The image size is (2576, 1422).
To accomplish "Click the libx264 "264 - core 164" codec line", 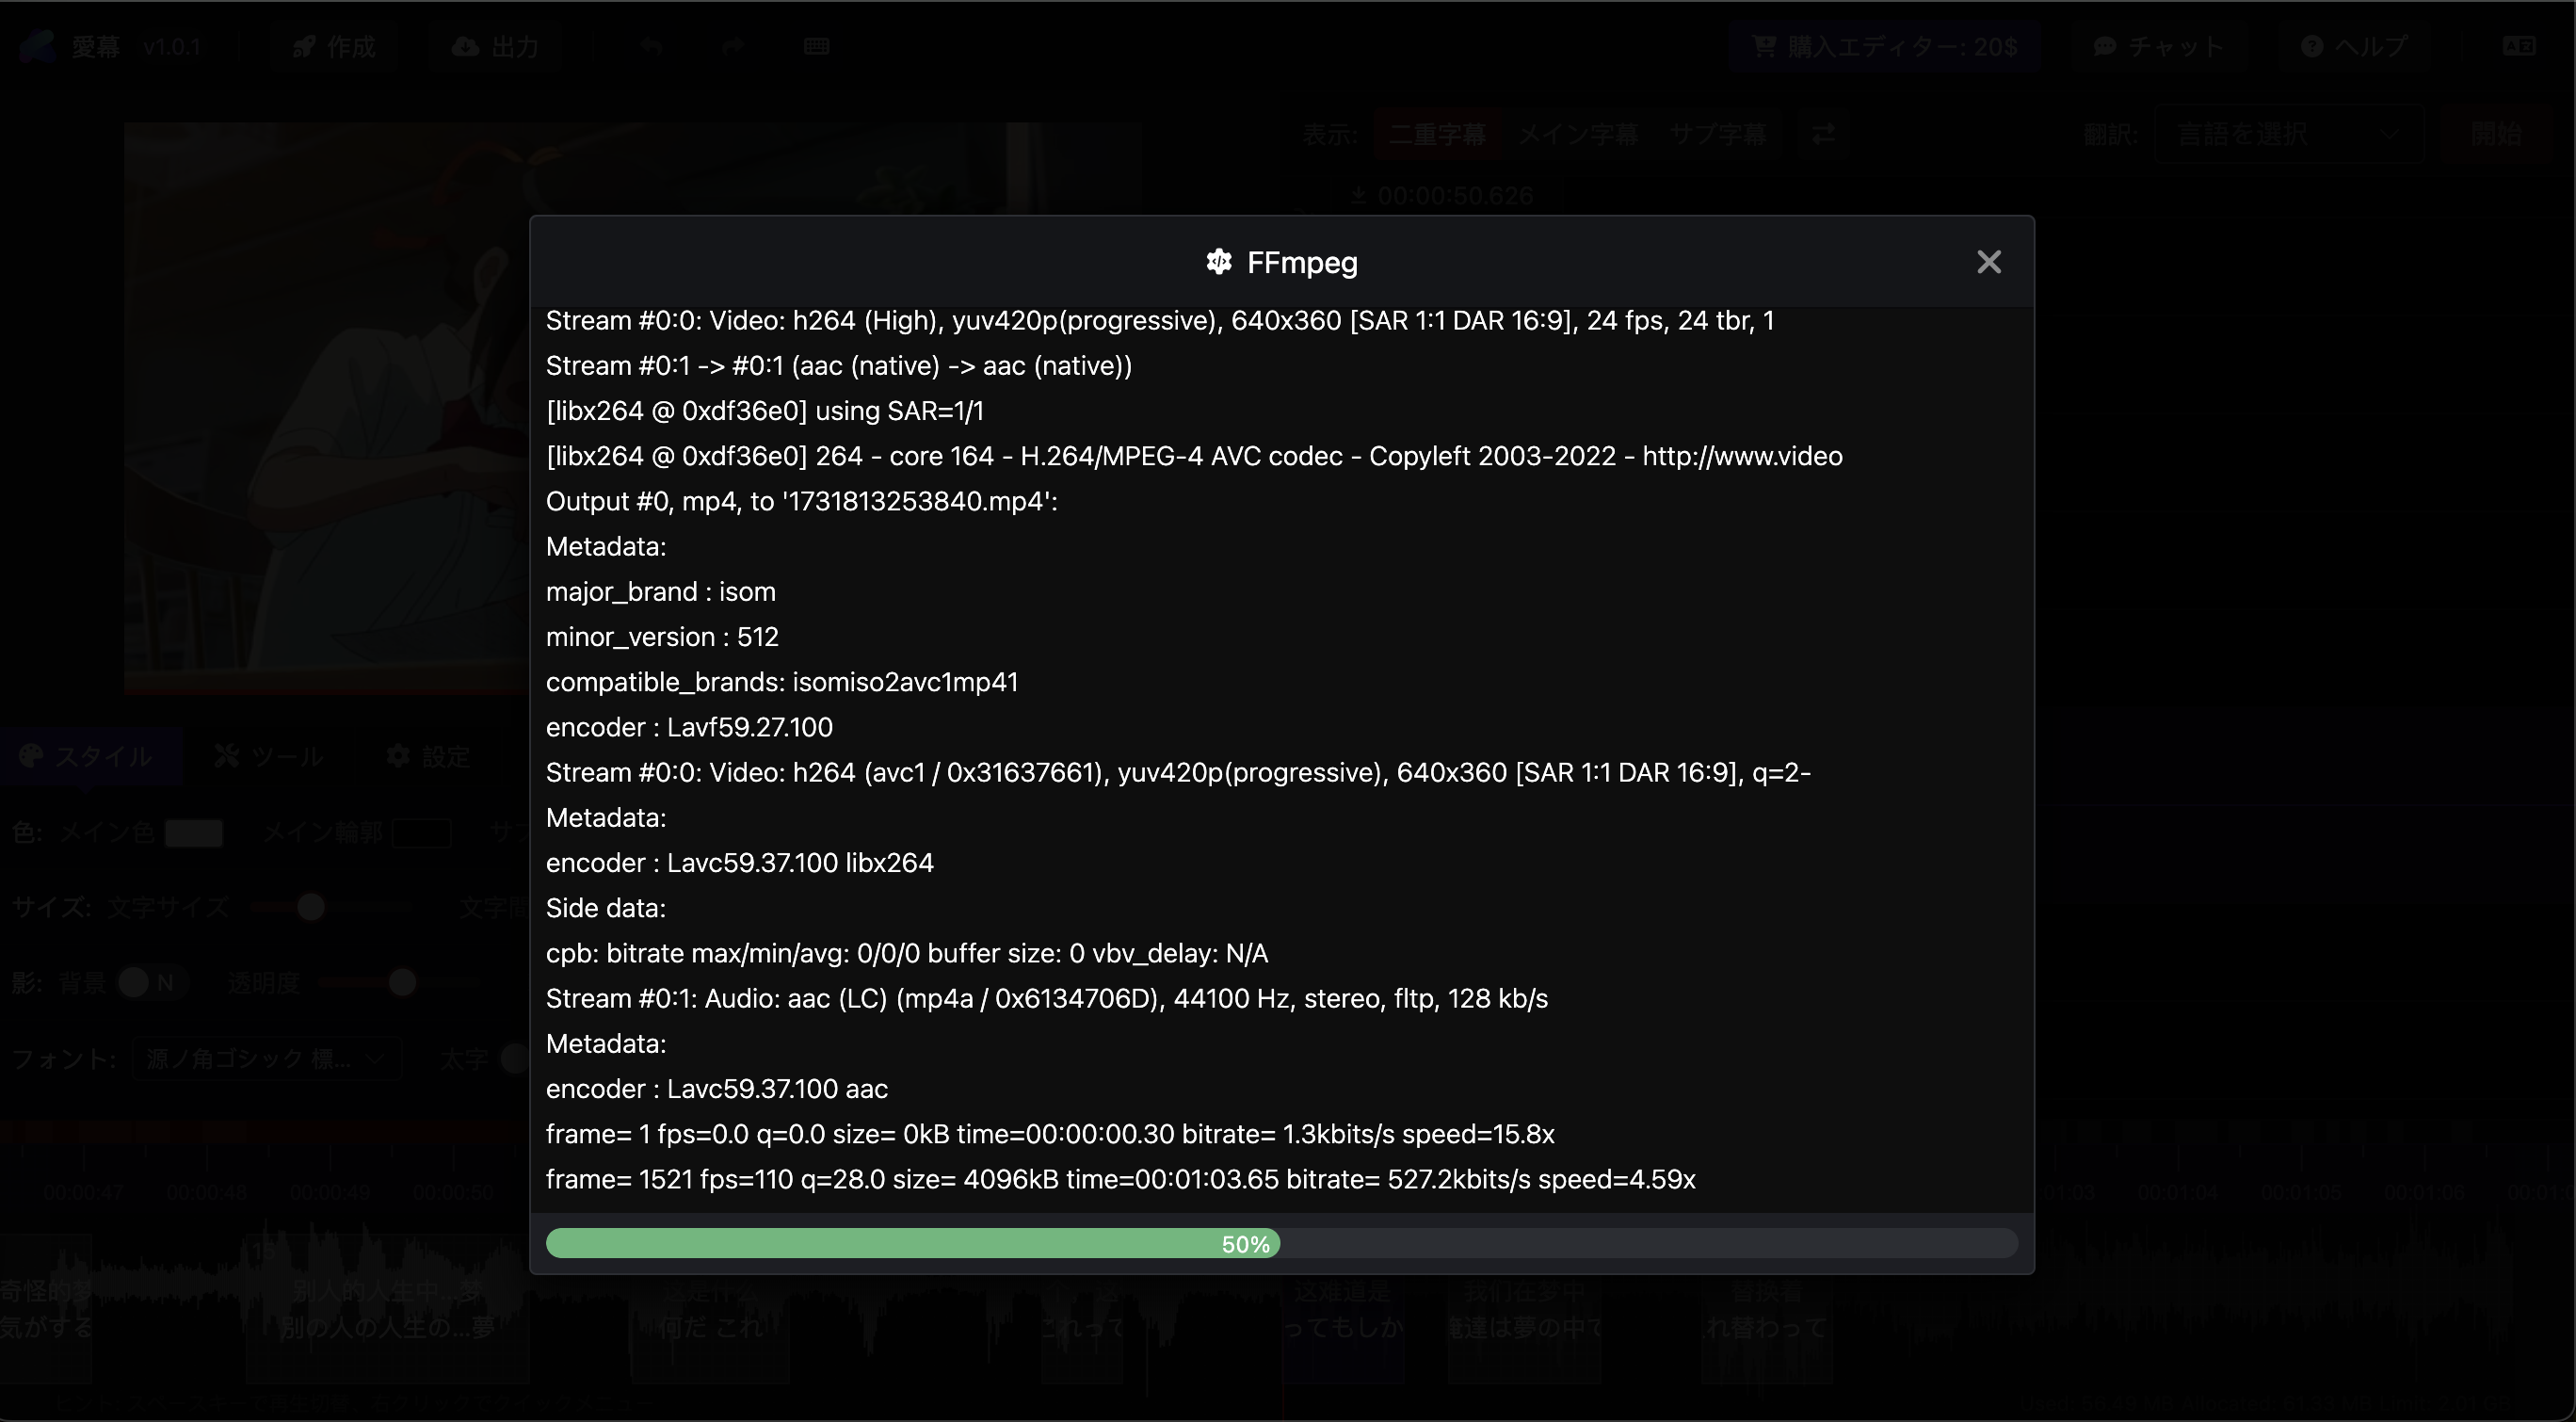I will point(1194,455).
